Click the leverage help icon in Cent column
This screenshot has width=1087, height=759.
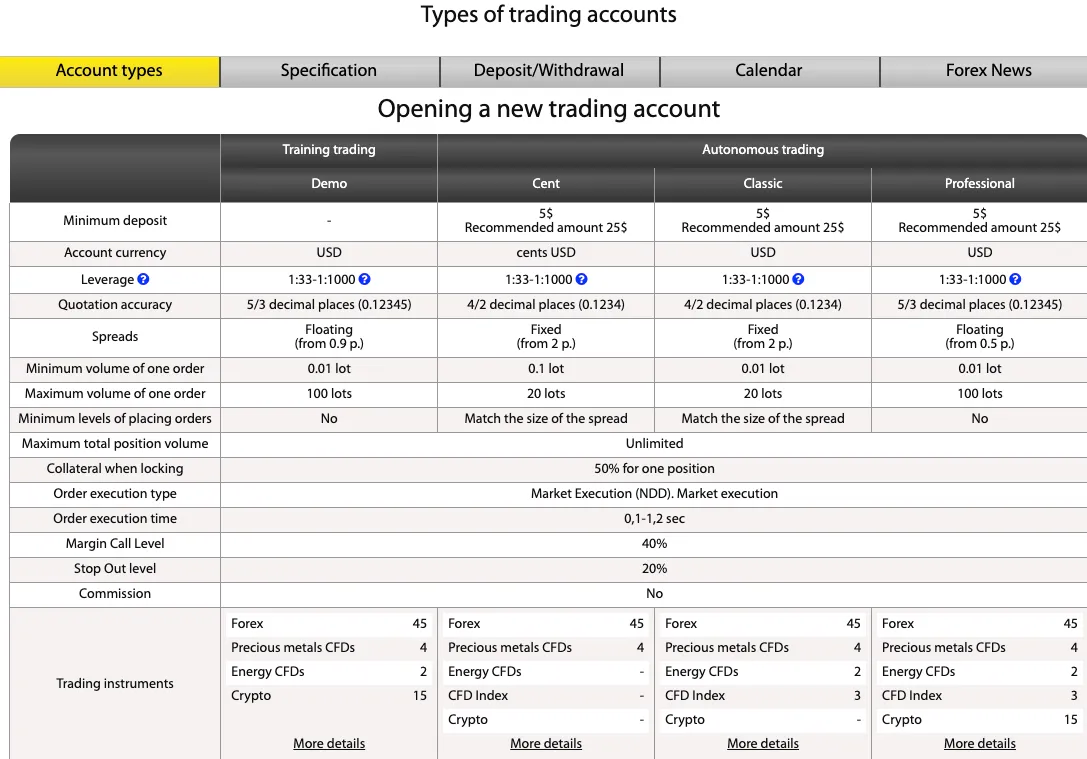(x=581, y=279)
